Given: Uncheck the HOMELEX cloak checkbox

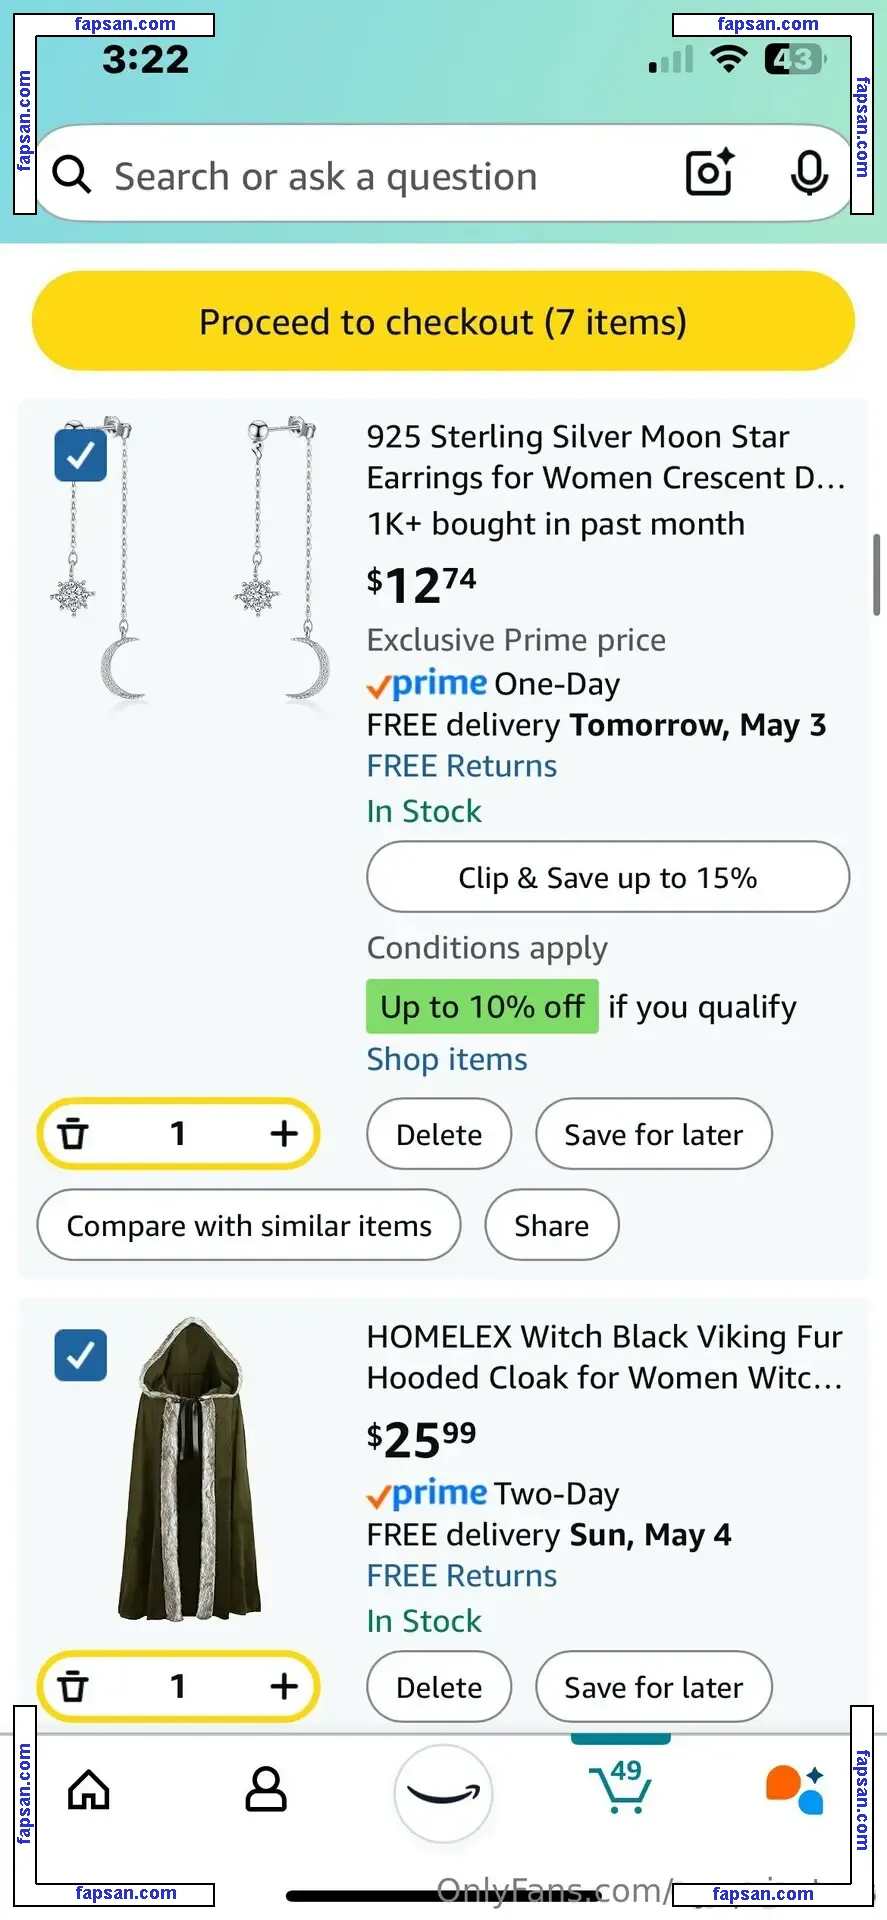Looking at the screenshot, I should point(81,1355).
